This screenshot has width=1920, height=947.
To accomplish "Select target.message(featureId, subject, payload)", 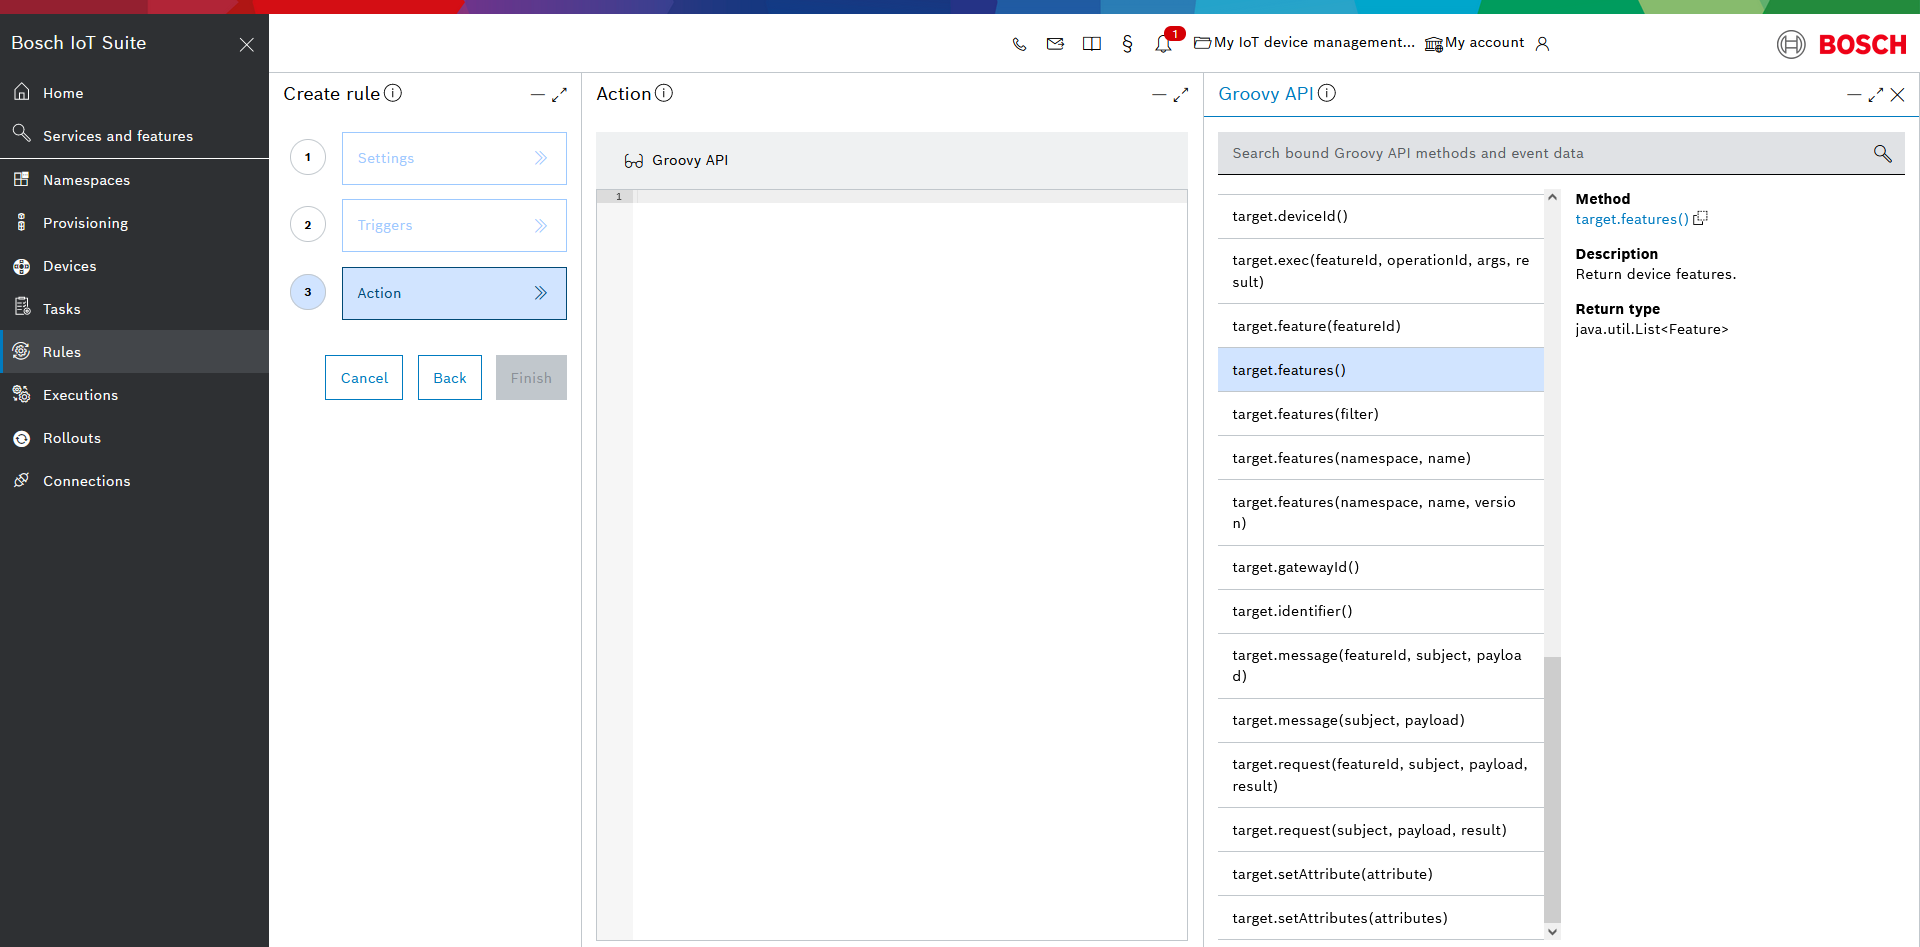I will pyautogui.click(x=1381, y=666).
